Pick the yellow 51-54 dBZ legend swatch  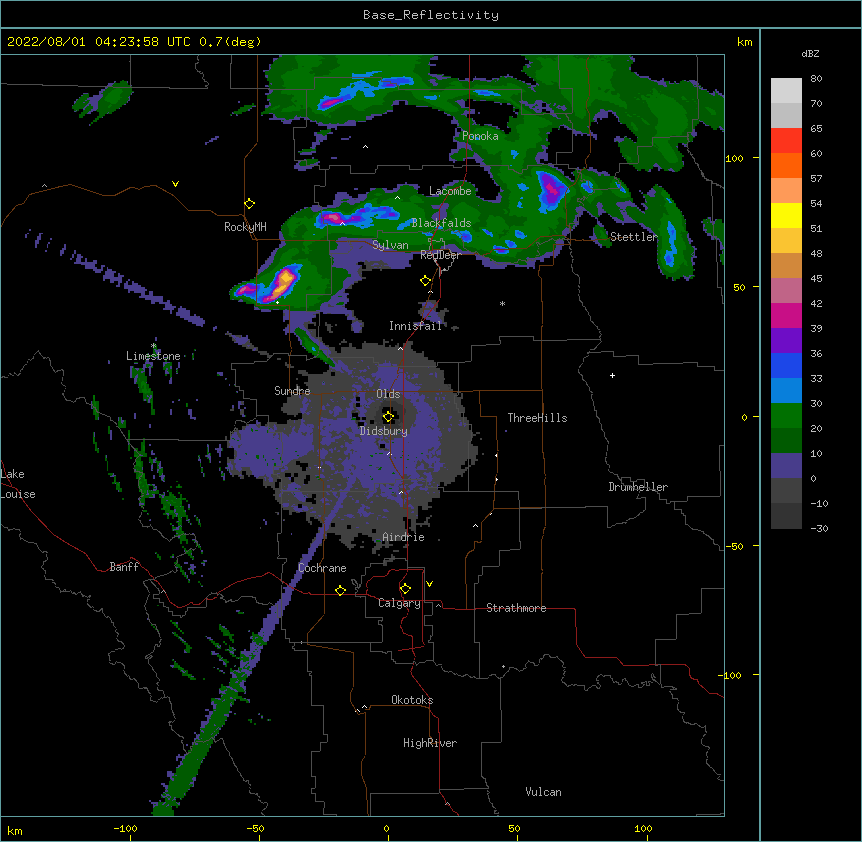tap(786, 215)
